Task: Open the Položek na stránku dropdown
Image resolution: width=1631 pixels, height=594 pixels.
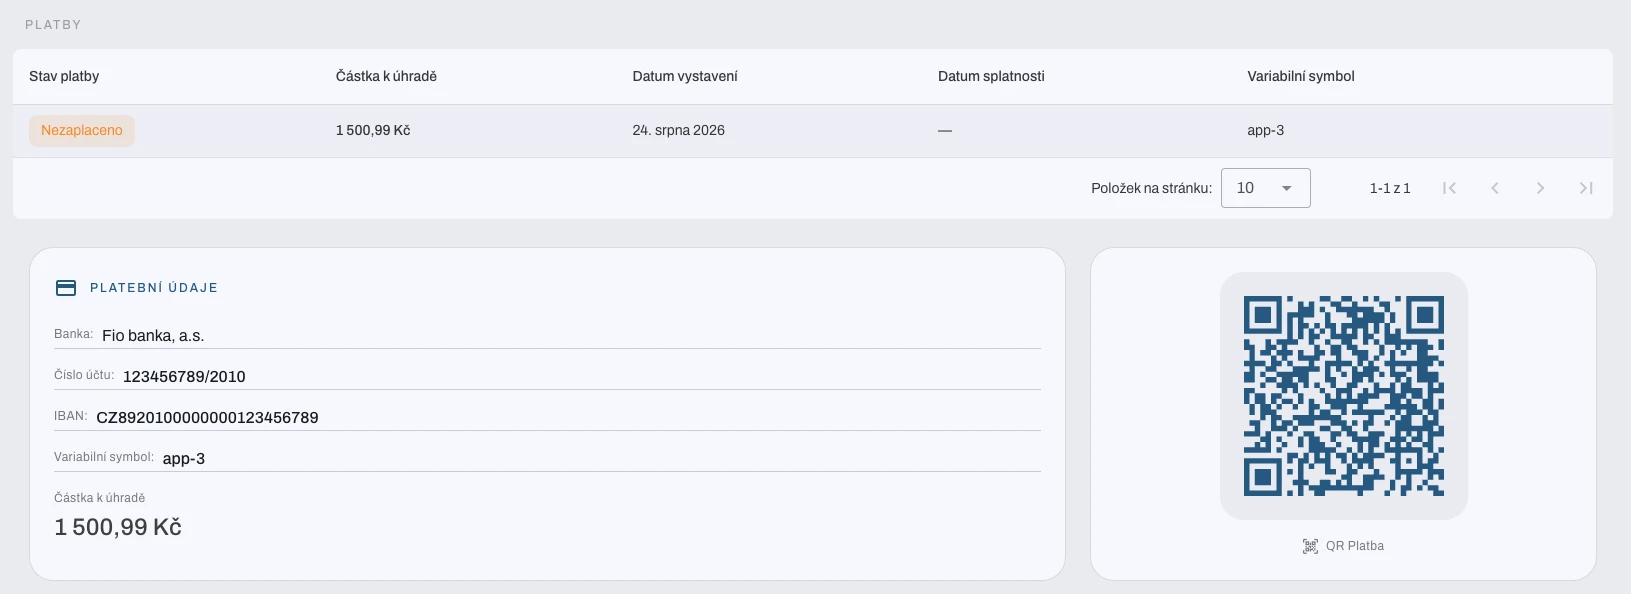Action: (1265, 188)
